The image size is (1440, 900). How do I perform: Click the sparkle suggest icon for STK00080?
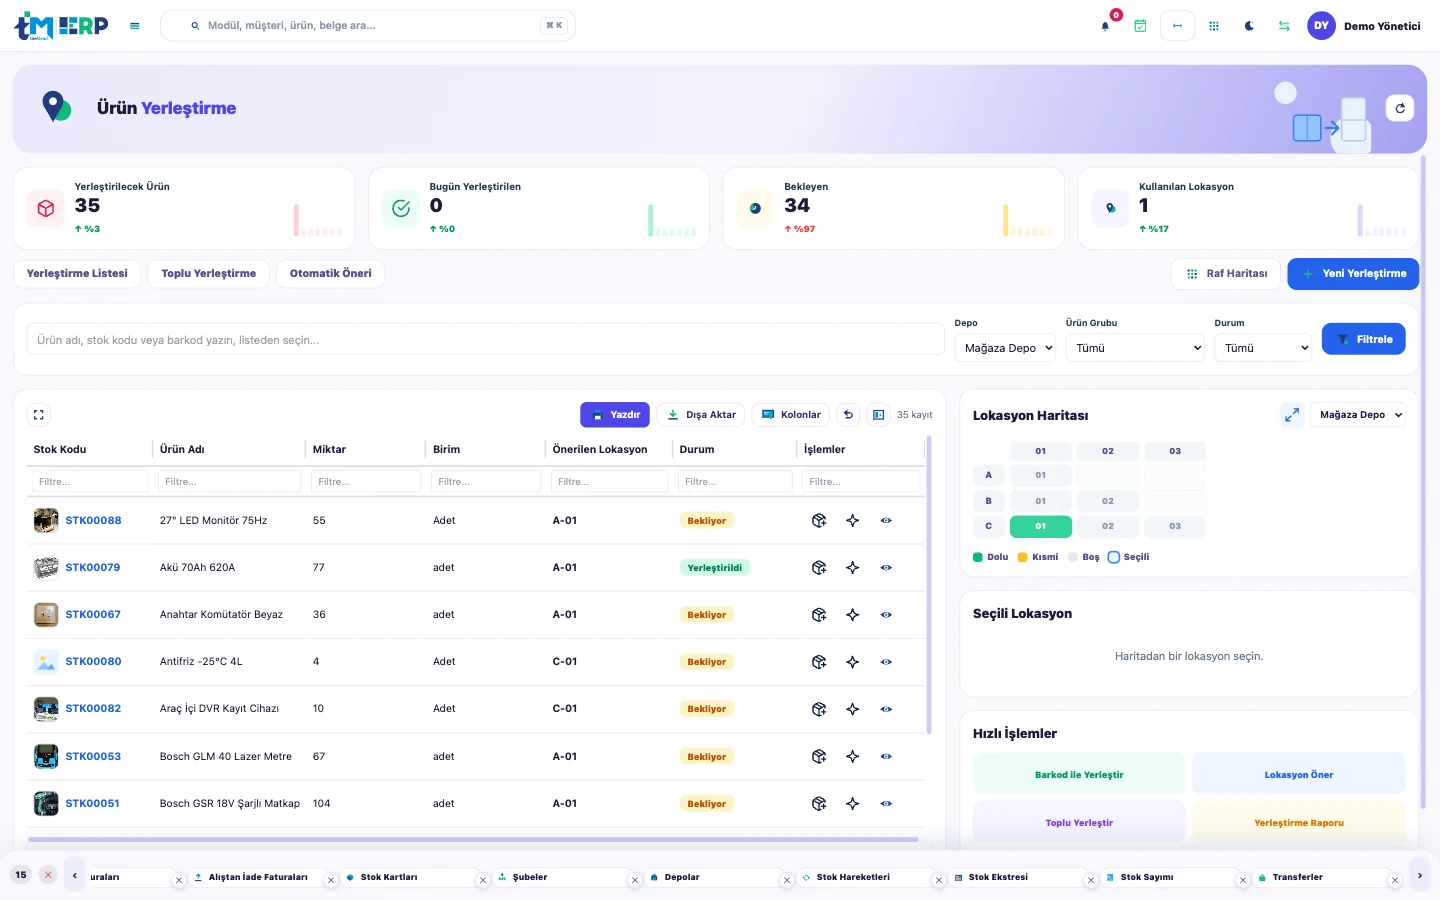tap(853, 662)
